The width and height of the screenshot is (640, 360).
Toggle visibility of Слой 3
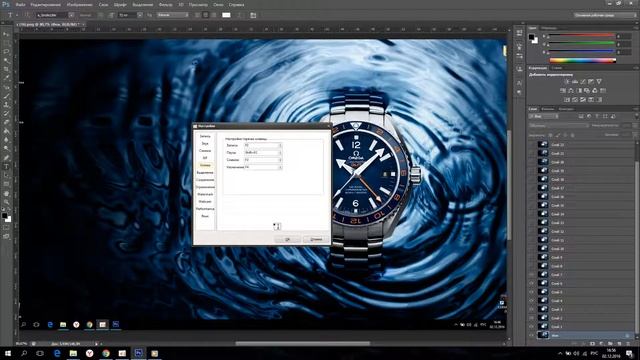coord(531,309)
